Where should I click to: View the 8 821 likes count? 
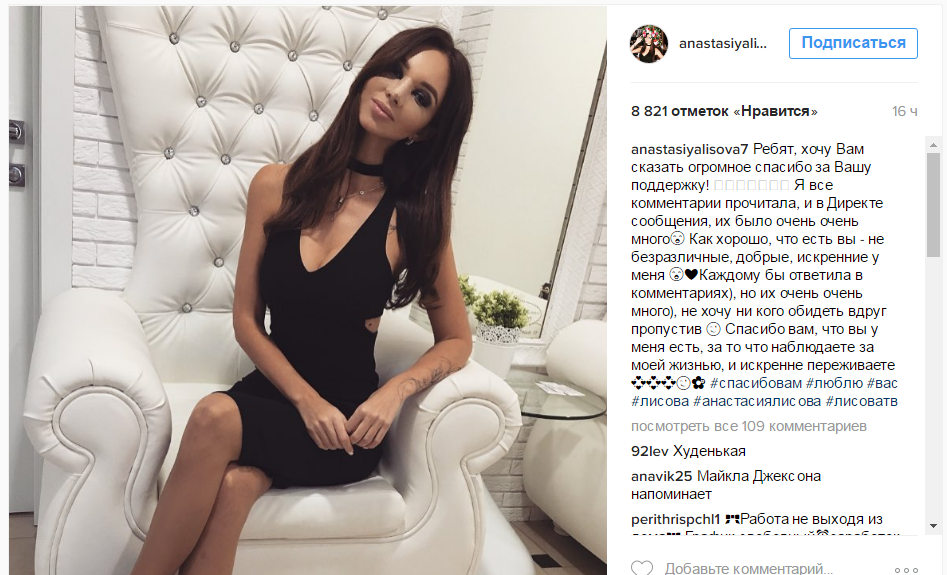tap(724, 111)
